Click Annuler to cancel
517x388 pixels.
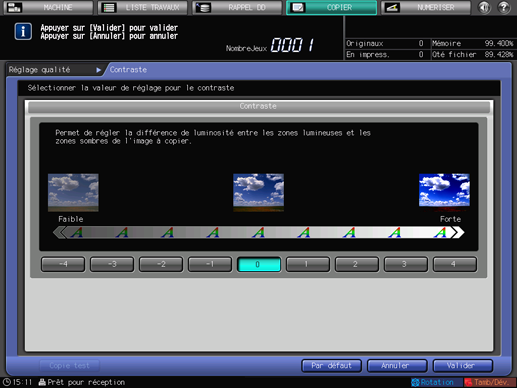[397, 366]
